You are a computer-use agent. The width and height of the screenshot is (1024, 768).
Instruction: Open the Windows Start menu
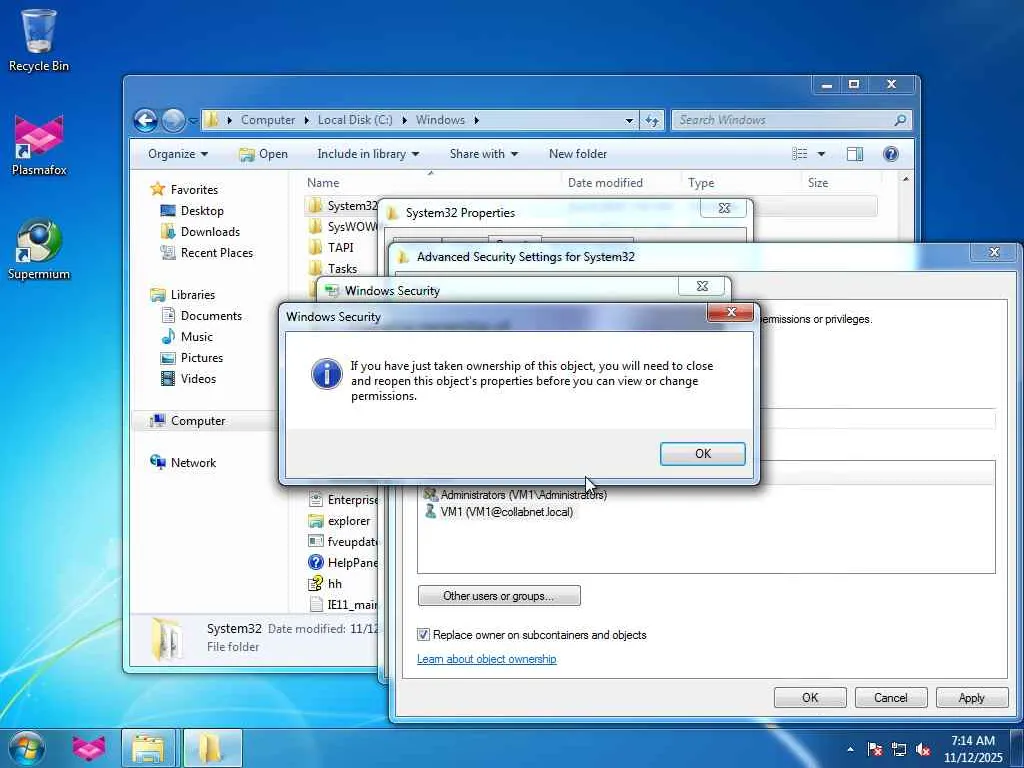tap(26, 748)
